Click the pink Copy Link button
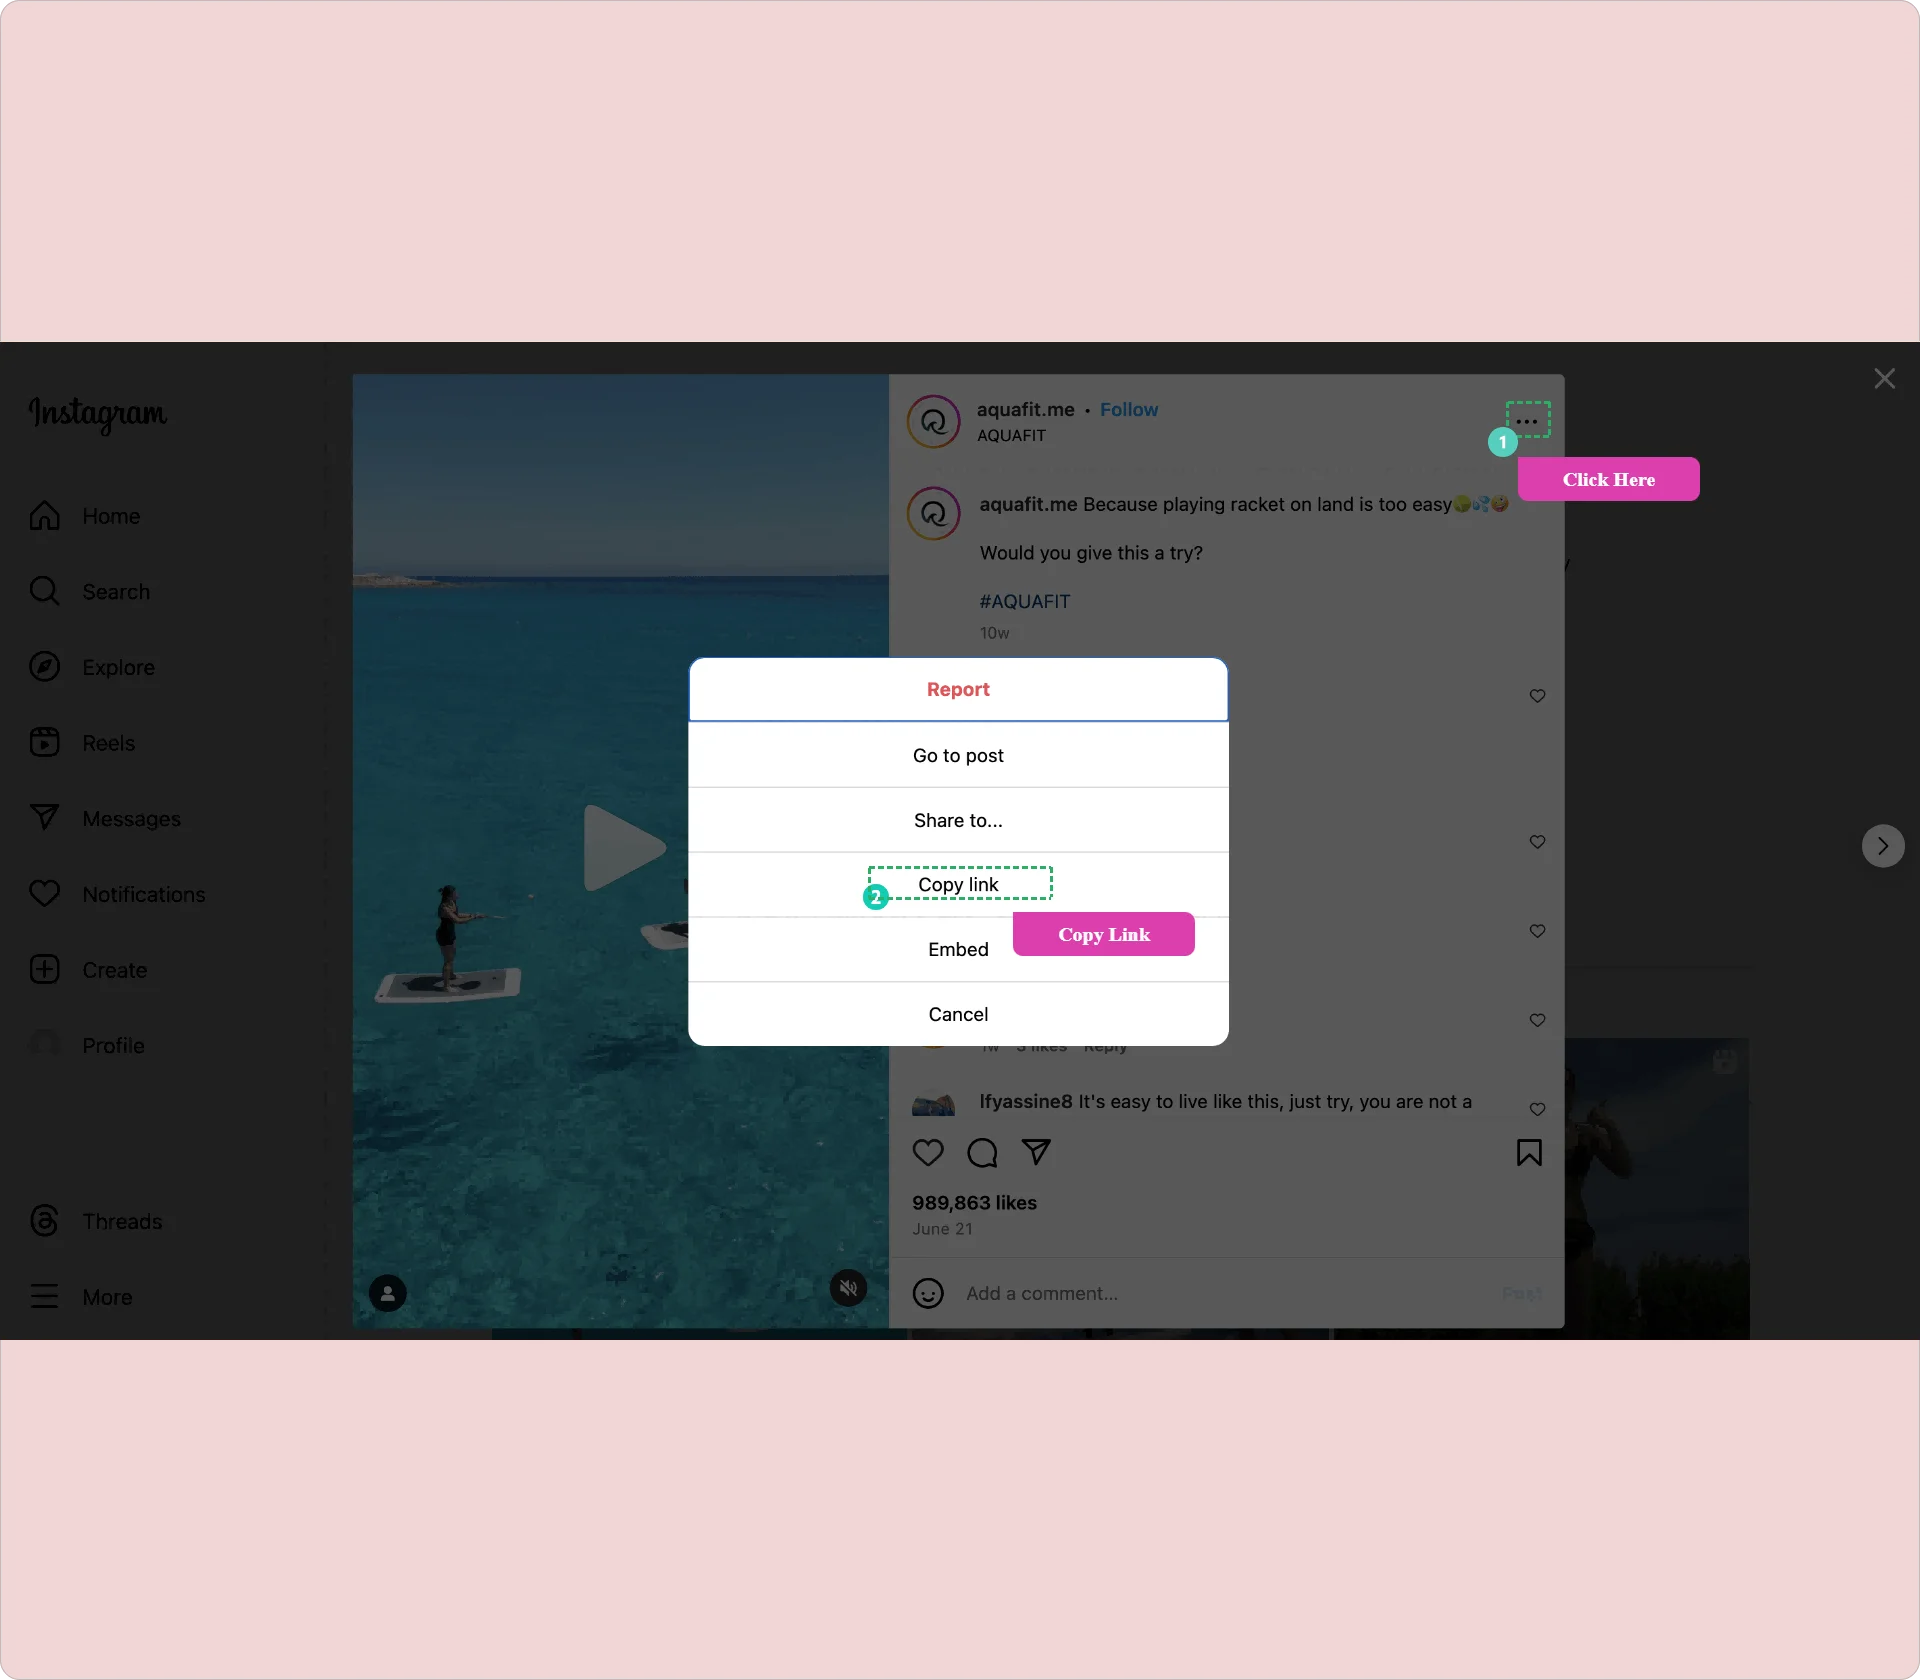This screenshot has height=1680, width=1920. [1104, 932]
